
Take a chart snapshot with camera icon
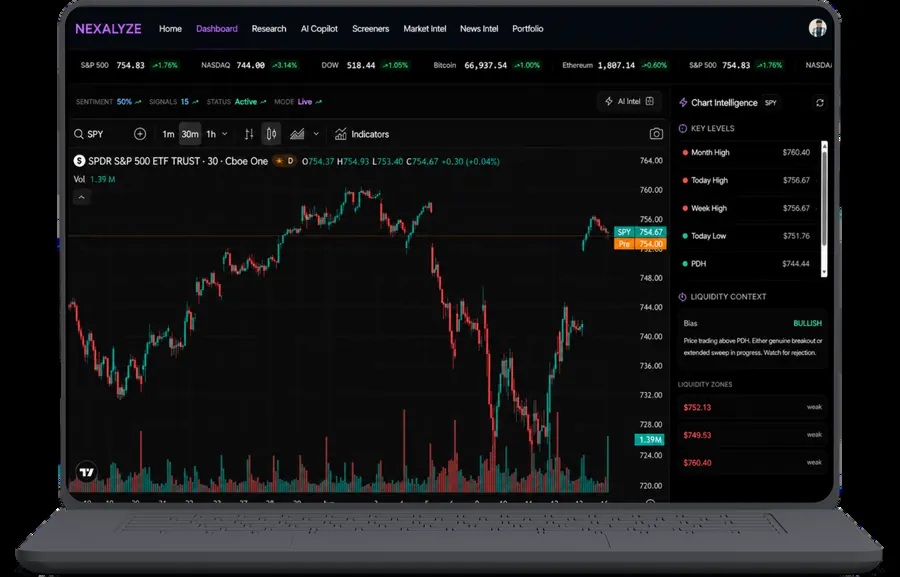tap(656, 134)
